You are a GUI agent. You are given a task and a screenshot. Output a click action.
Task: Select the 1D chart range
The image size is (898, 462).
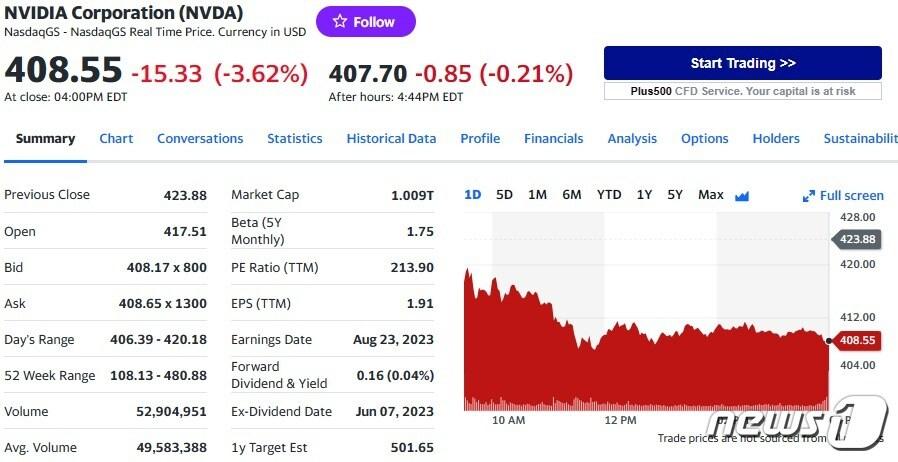(x=473, y=195)
